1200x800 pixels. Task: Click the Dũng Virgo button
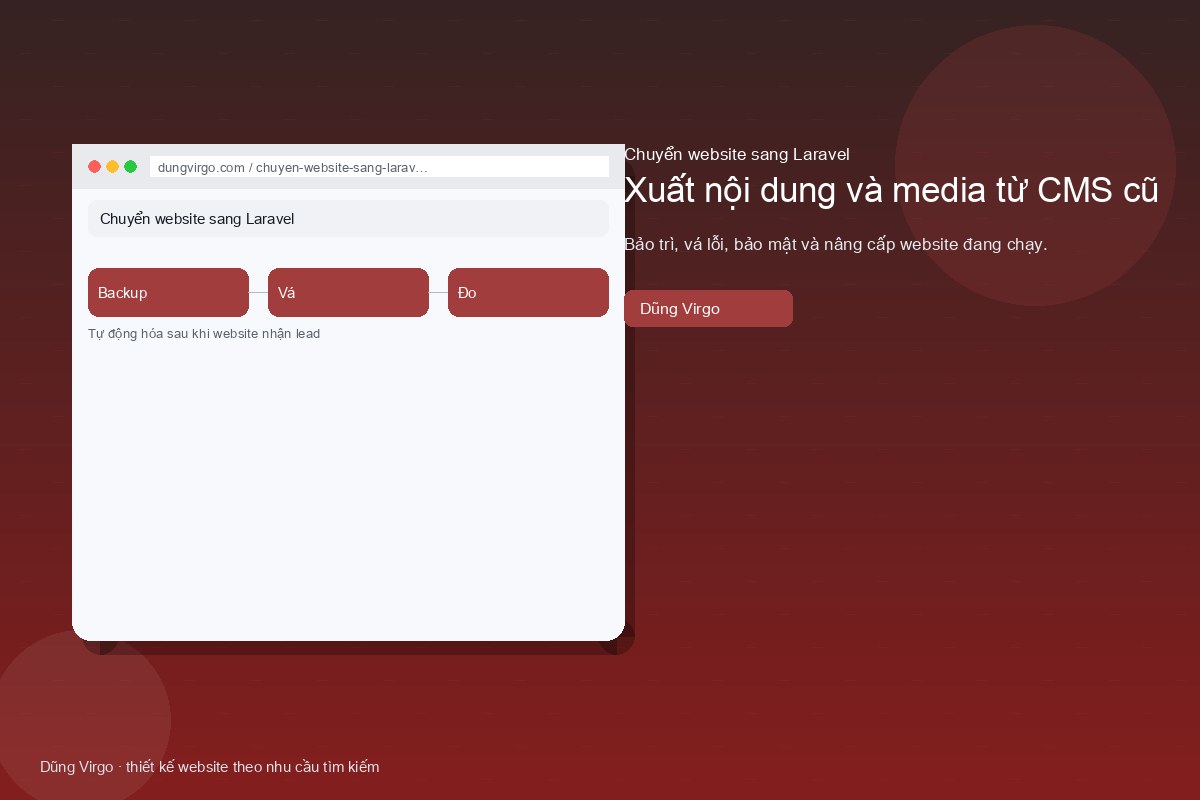[708, 309]
